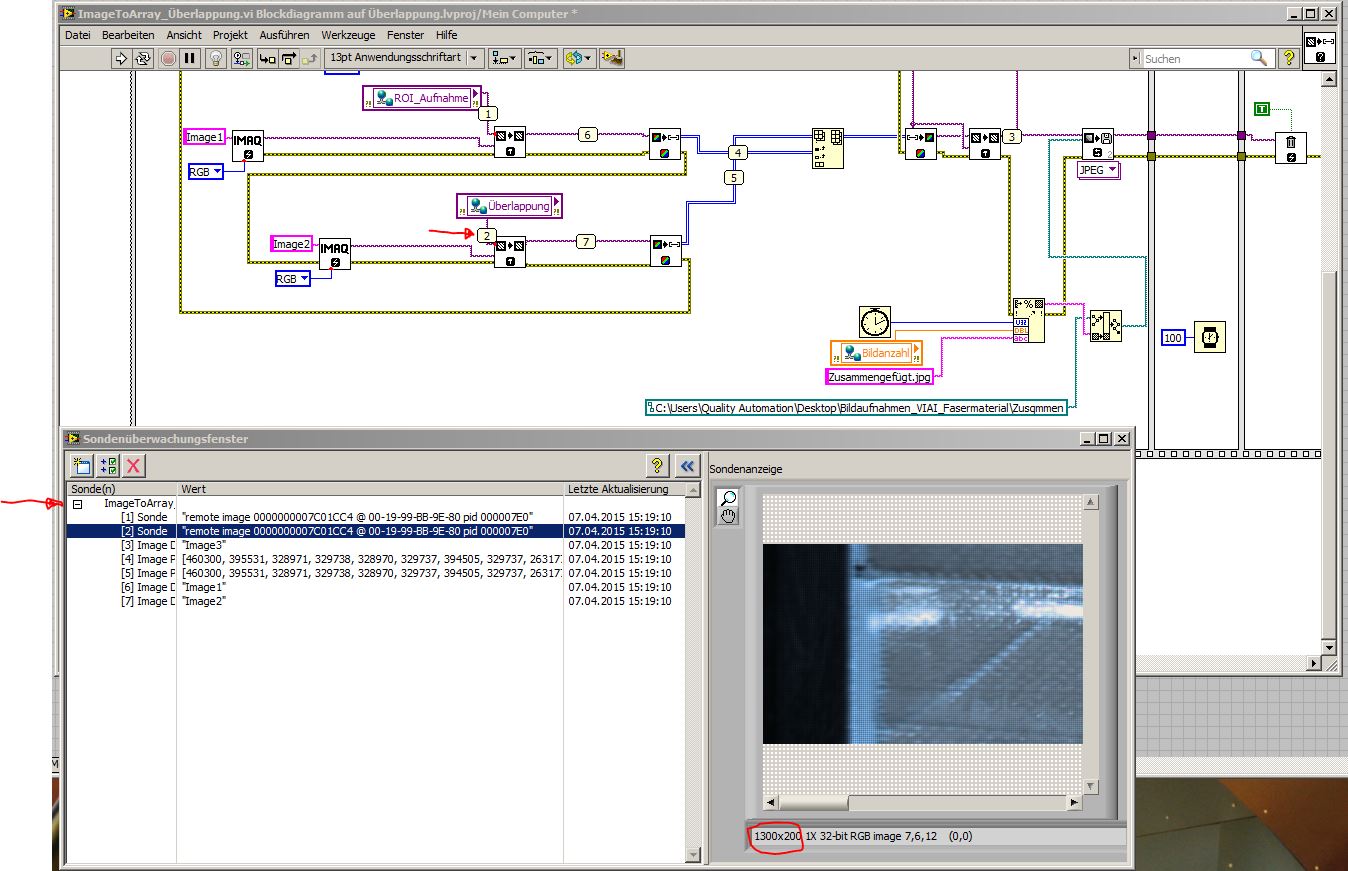Click the IMAQ Dispose trash can node
Viewport: 1348px width, 871px height.
click(x=1290, y=146)
